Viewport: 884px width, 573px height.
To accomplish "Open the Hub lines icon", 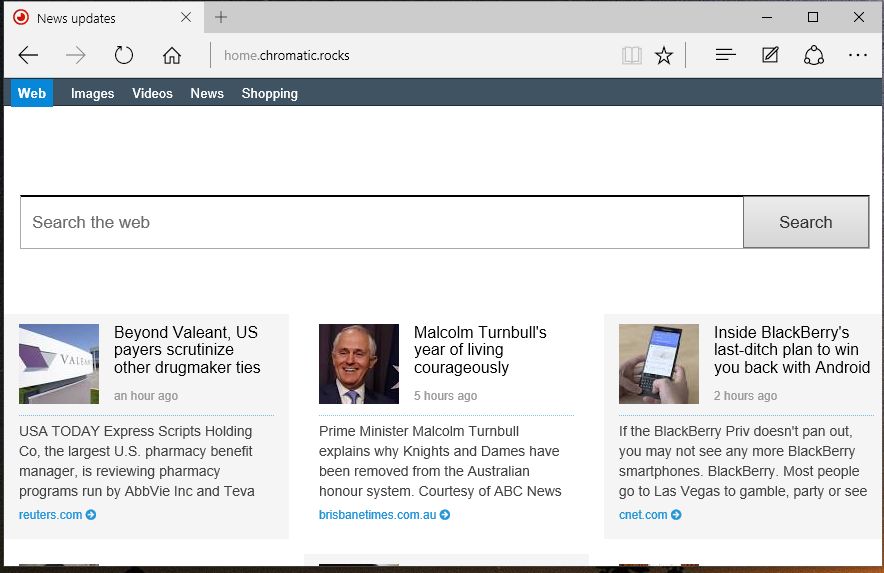I will tap(726, 55).
